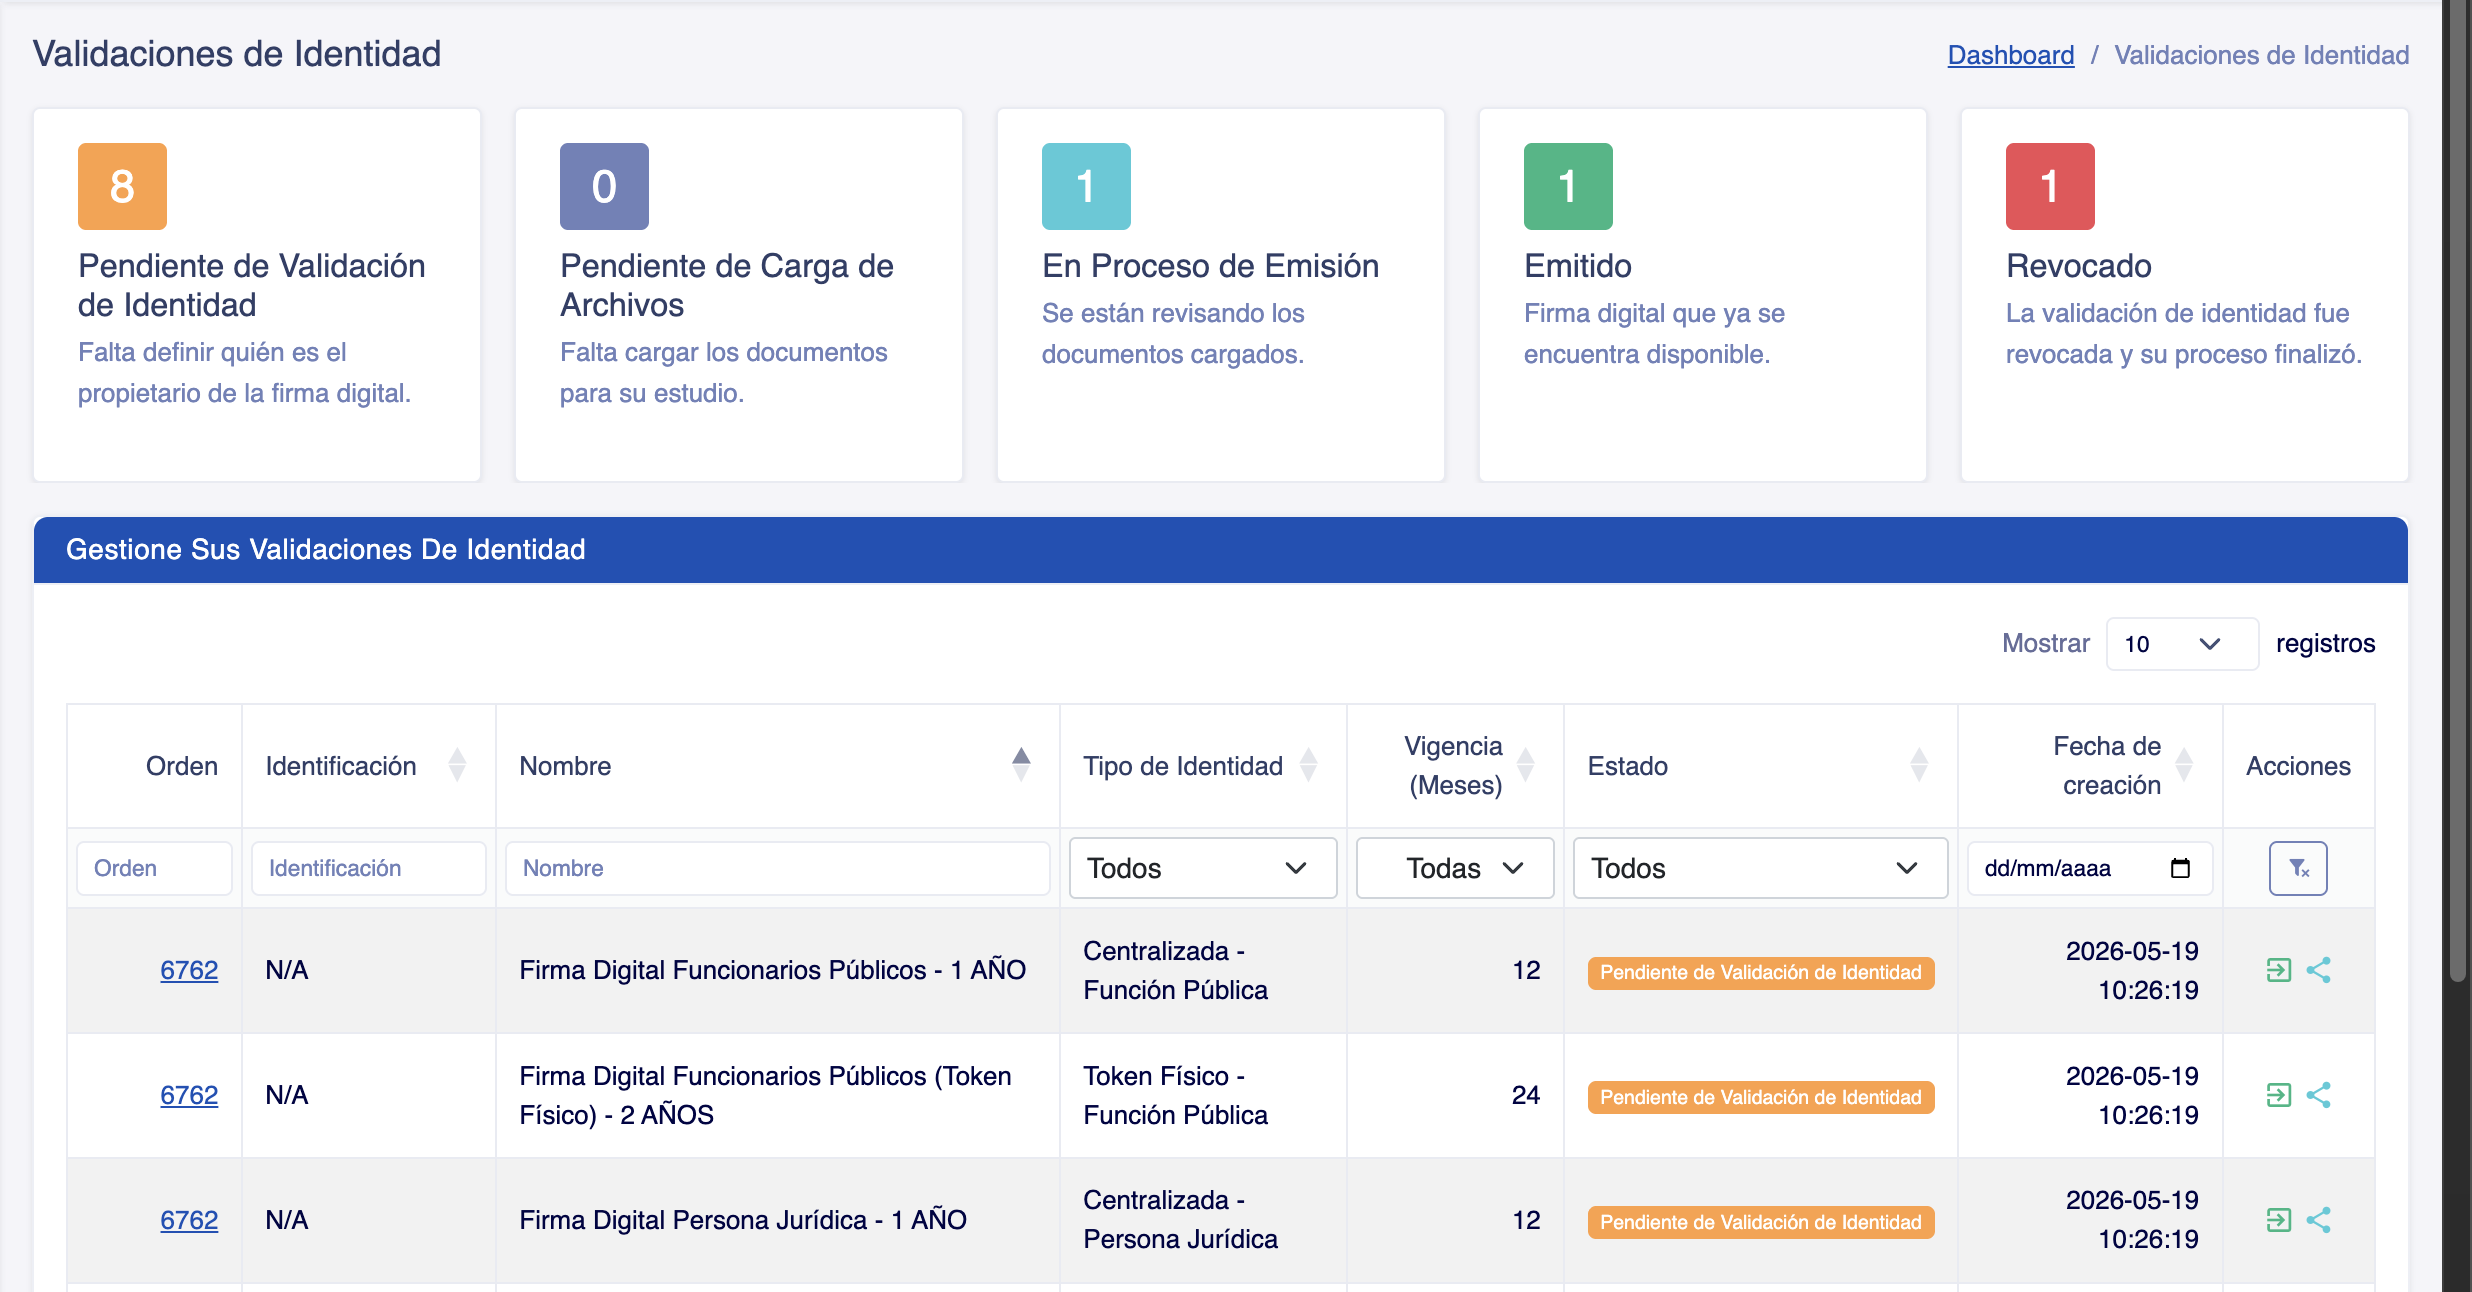Select the orange Pendiente de Validación count badge
2472x1292 pixels.
(x=122, y=186)
